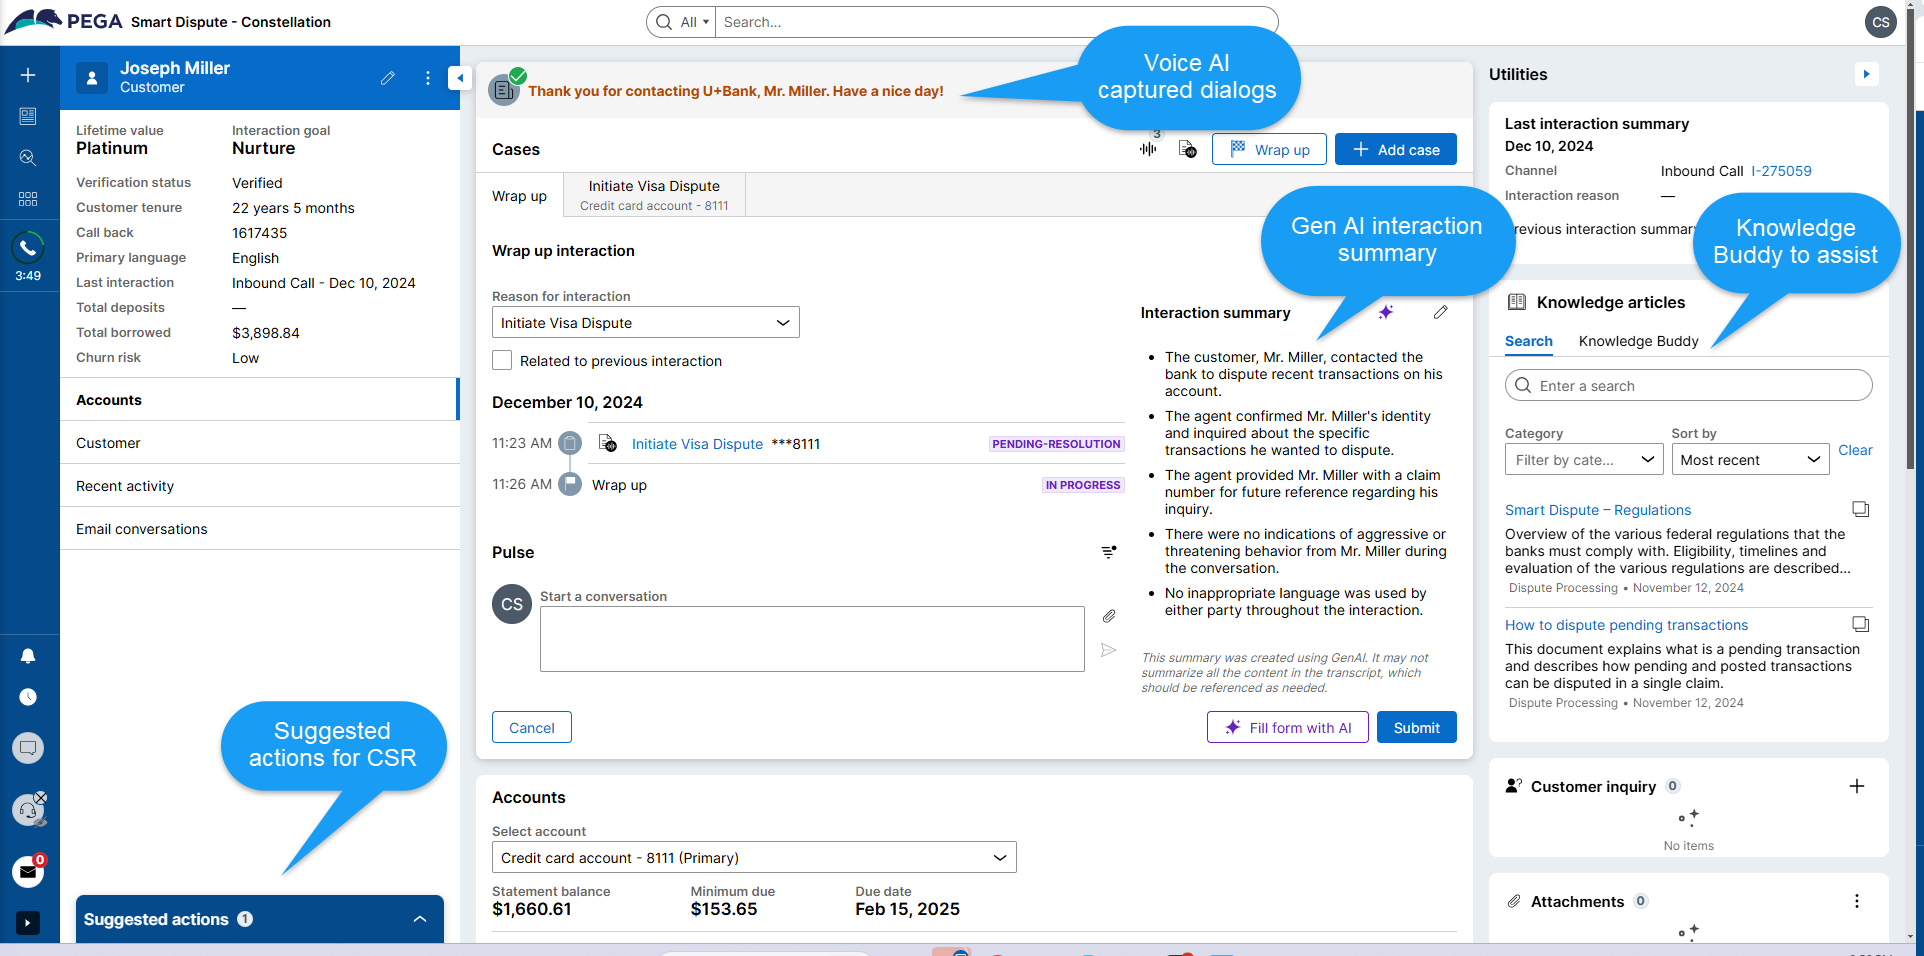Screen dimensions: 1924x956
Task: Click the edit pencil icon beside Joseph Miller
Action: click(388, 78)
